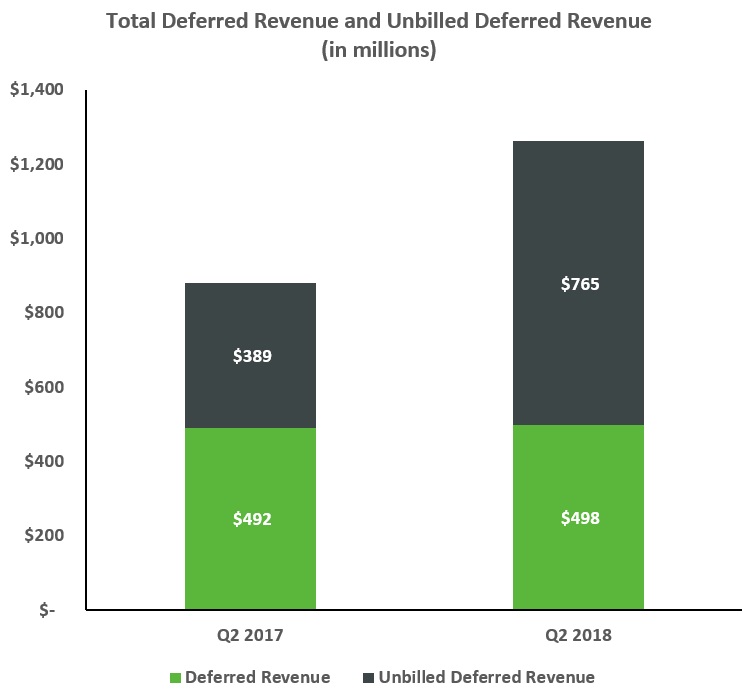Click the Q2 2017 category axis label
This screenshot has height=699, width=743.
[251, 634]
